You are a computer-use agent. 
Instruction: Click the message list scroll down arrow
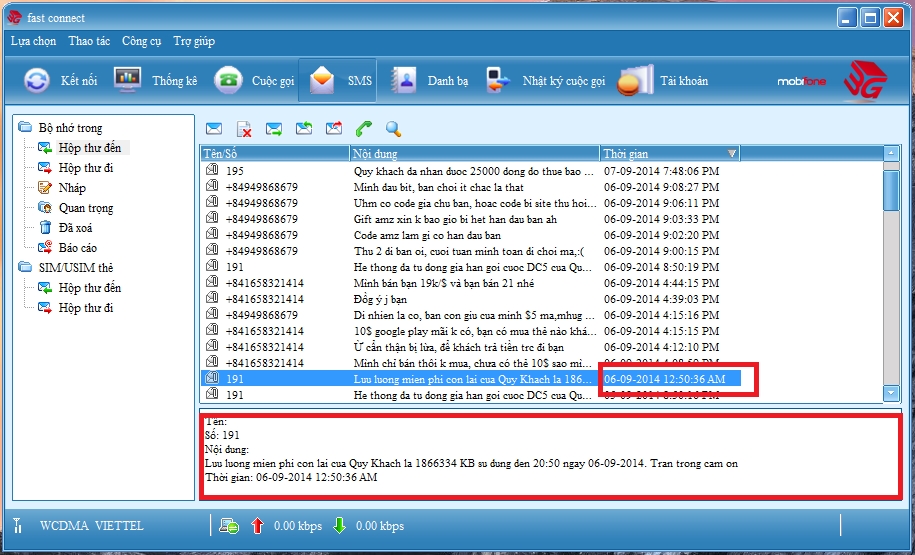click(x=891, y=394)
